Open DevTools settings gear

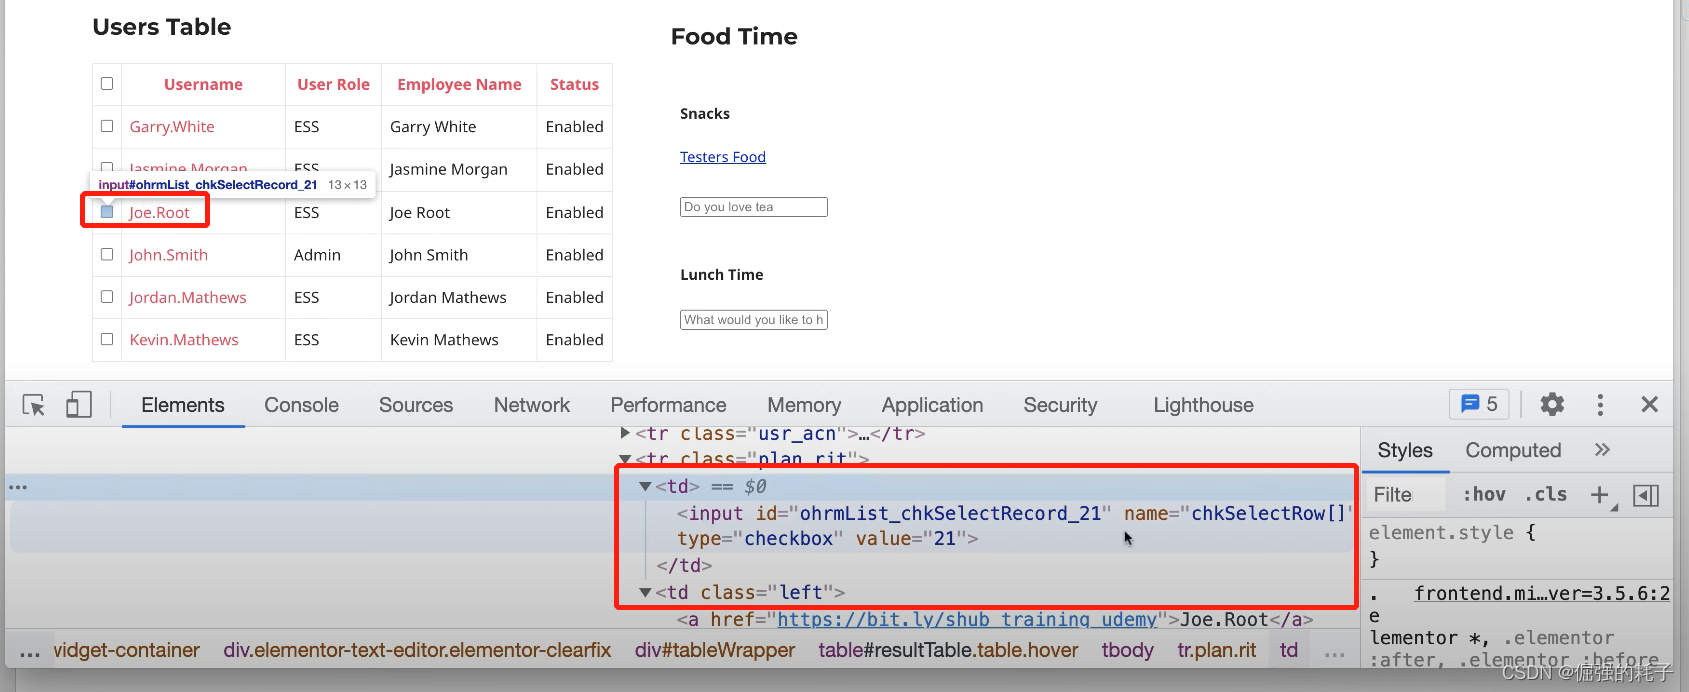1552,404
